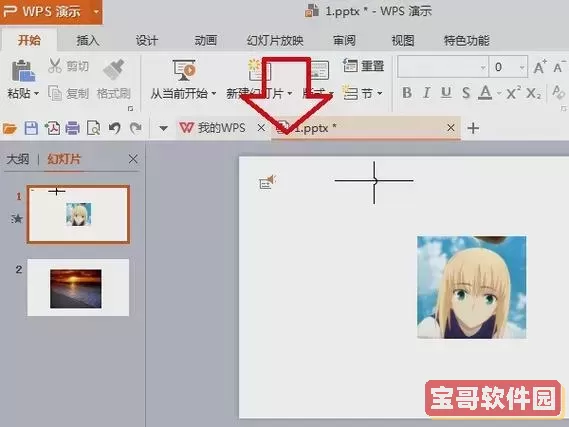Open the 设计 ribbon tab
This screenshot has height=427, width=569.
coord(147,40)
